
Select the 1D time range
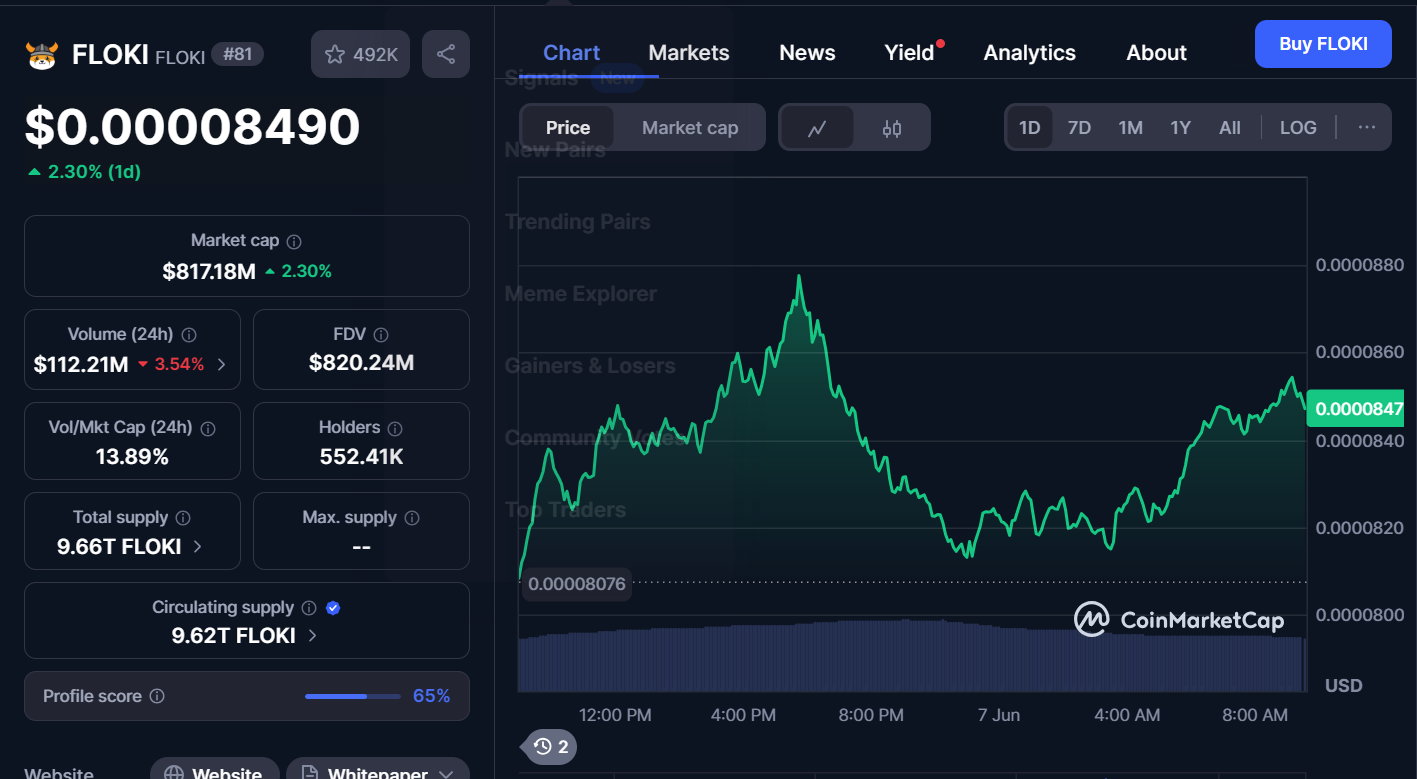pos(1030,128)
